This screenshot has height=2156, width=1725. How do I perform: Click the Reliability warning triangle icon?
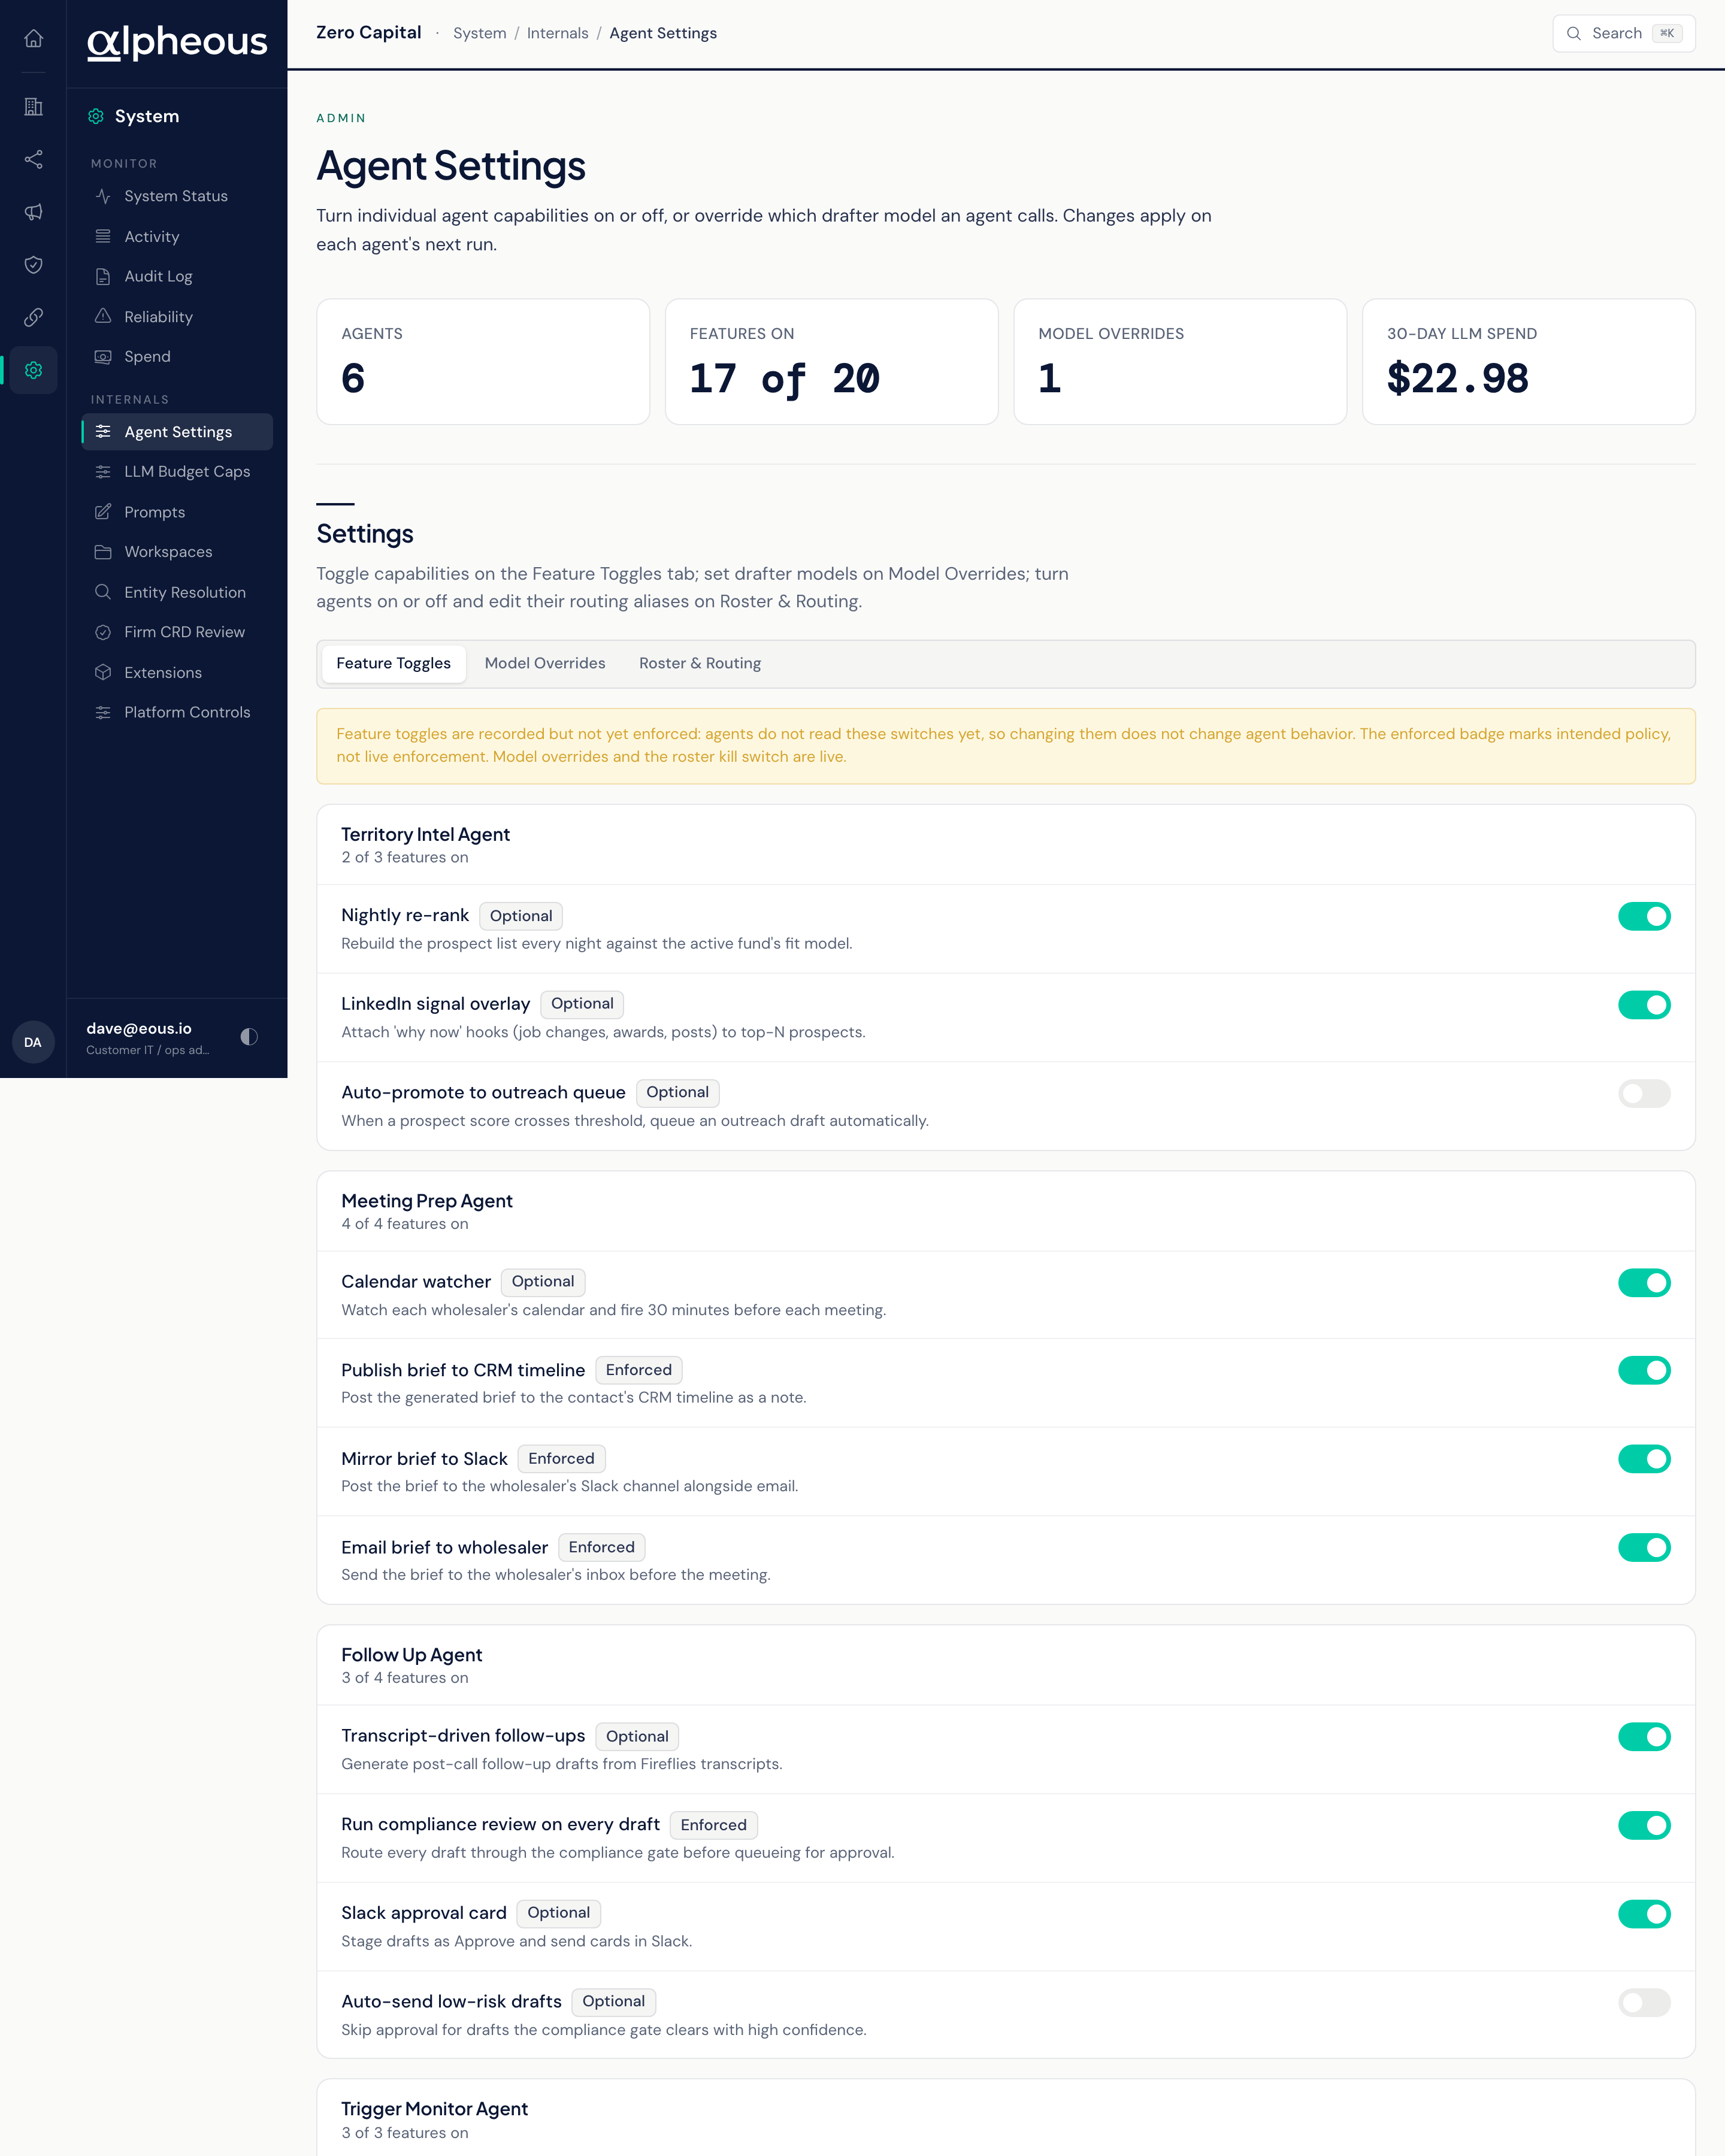(103, 316)
